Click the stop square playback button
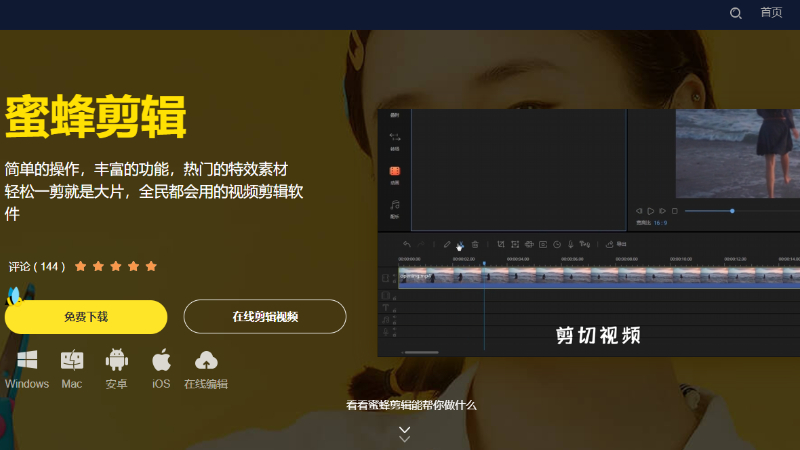Screen dimensions: 800x450 point(674,211)
